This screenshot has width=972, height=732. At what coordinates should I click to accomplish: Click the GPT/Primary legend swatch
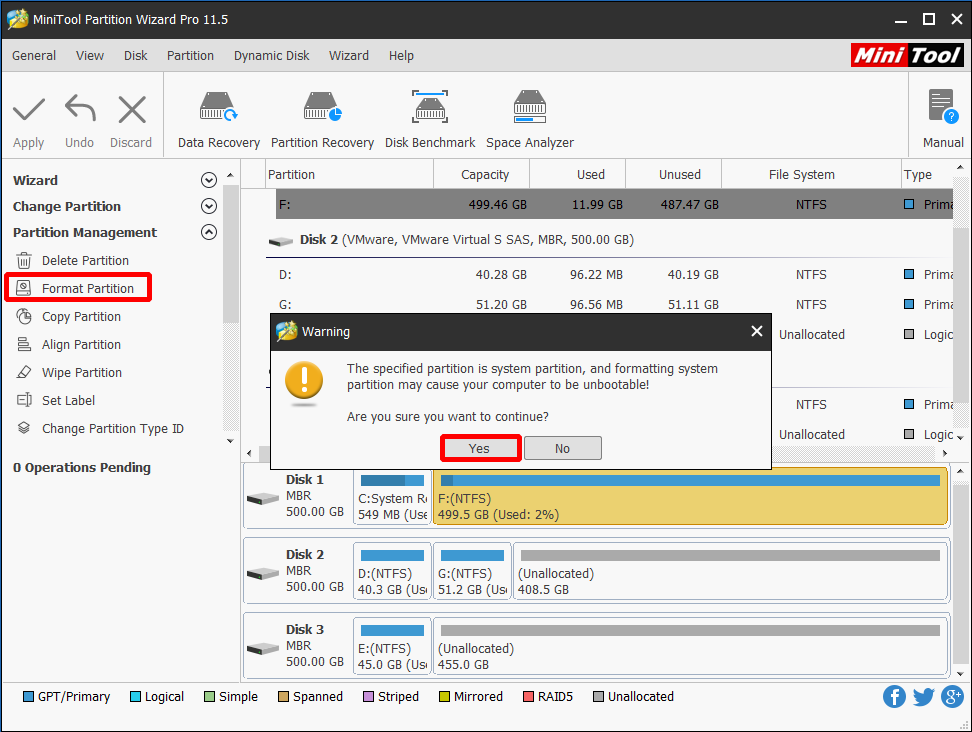click(28, 697)
